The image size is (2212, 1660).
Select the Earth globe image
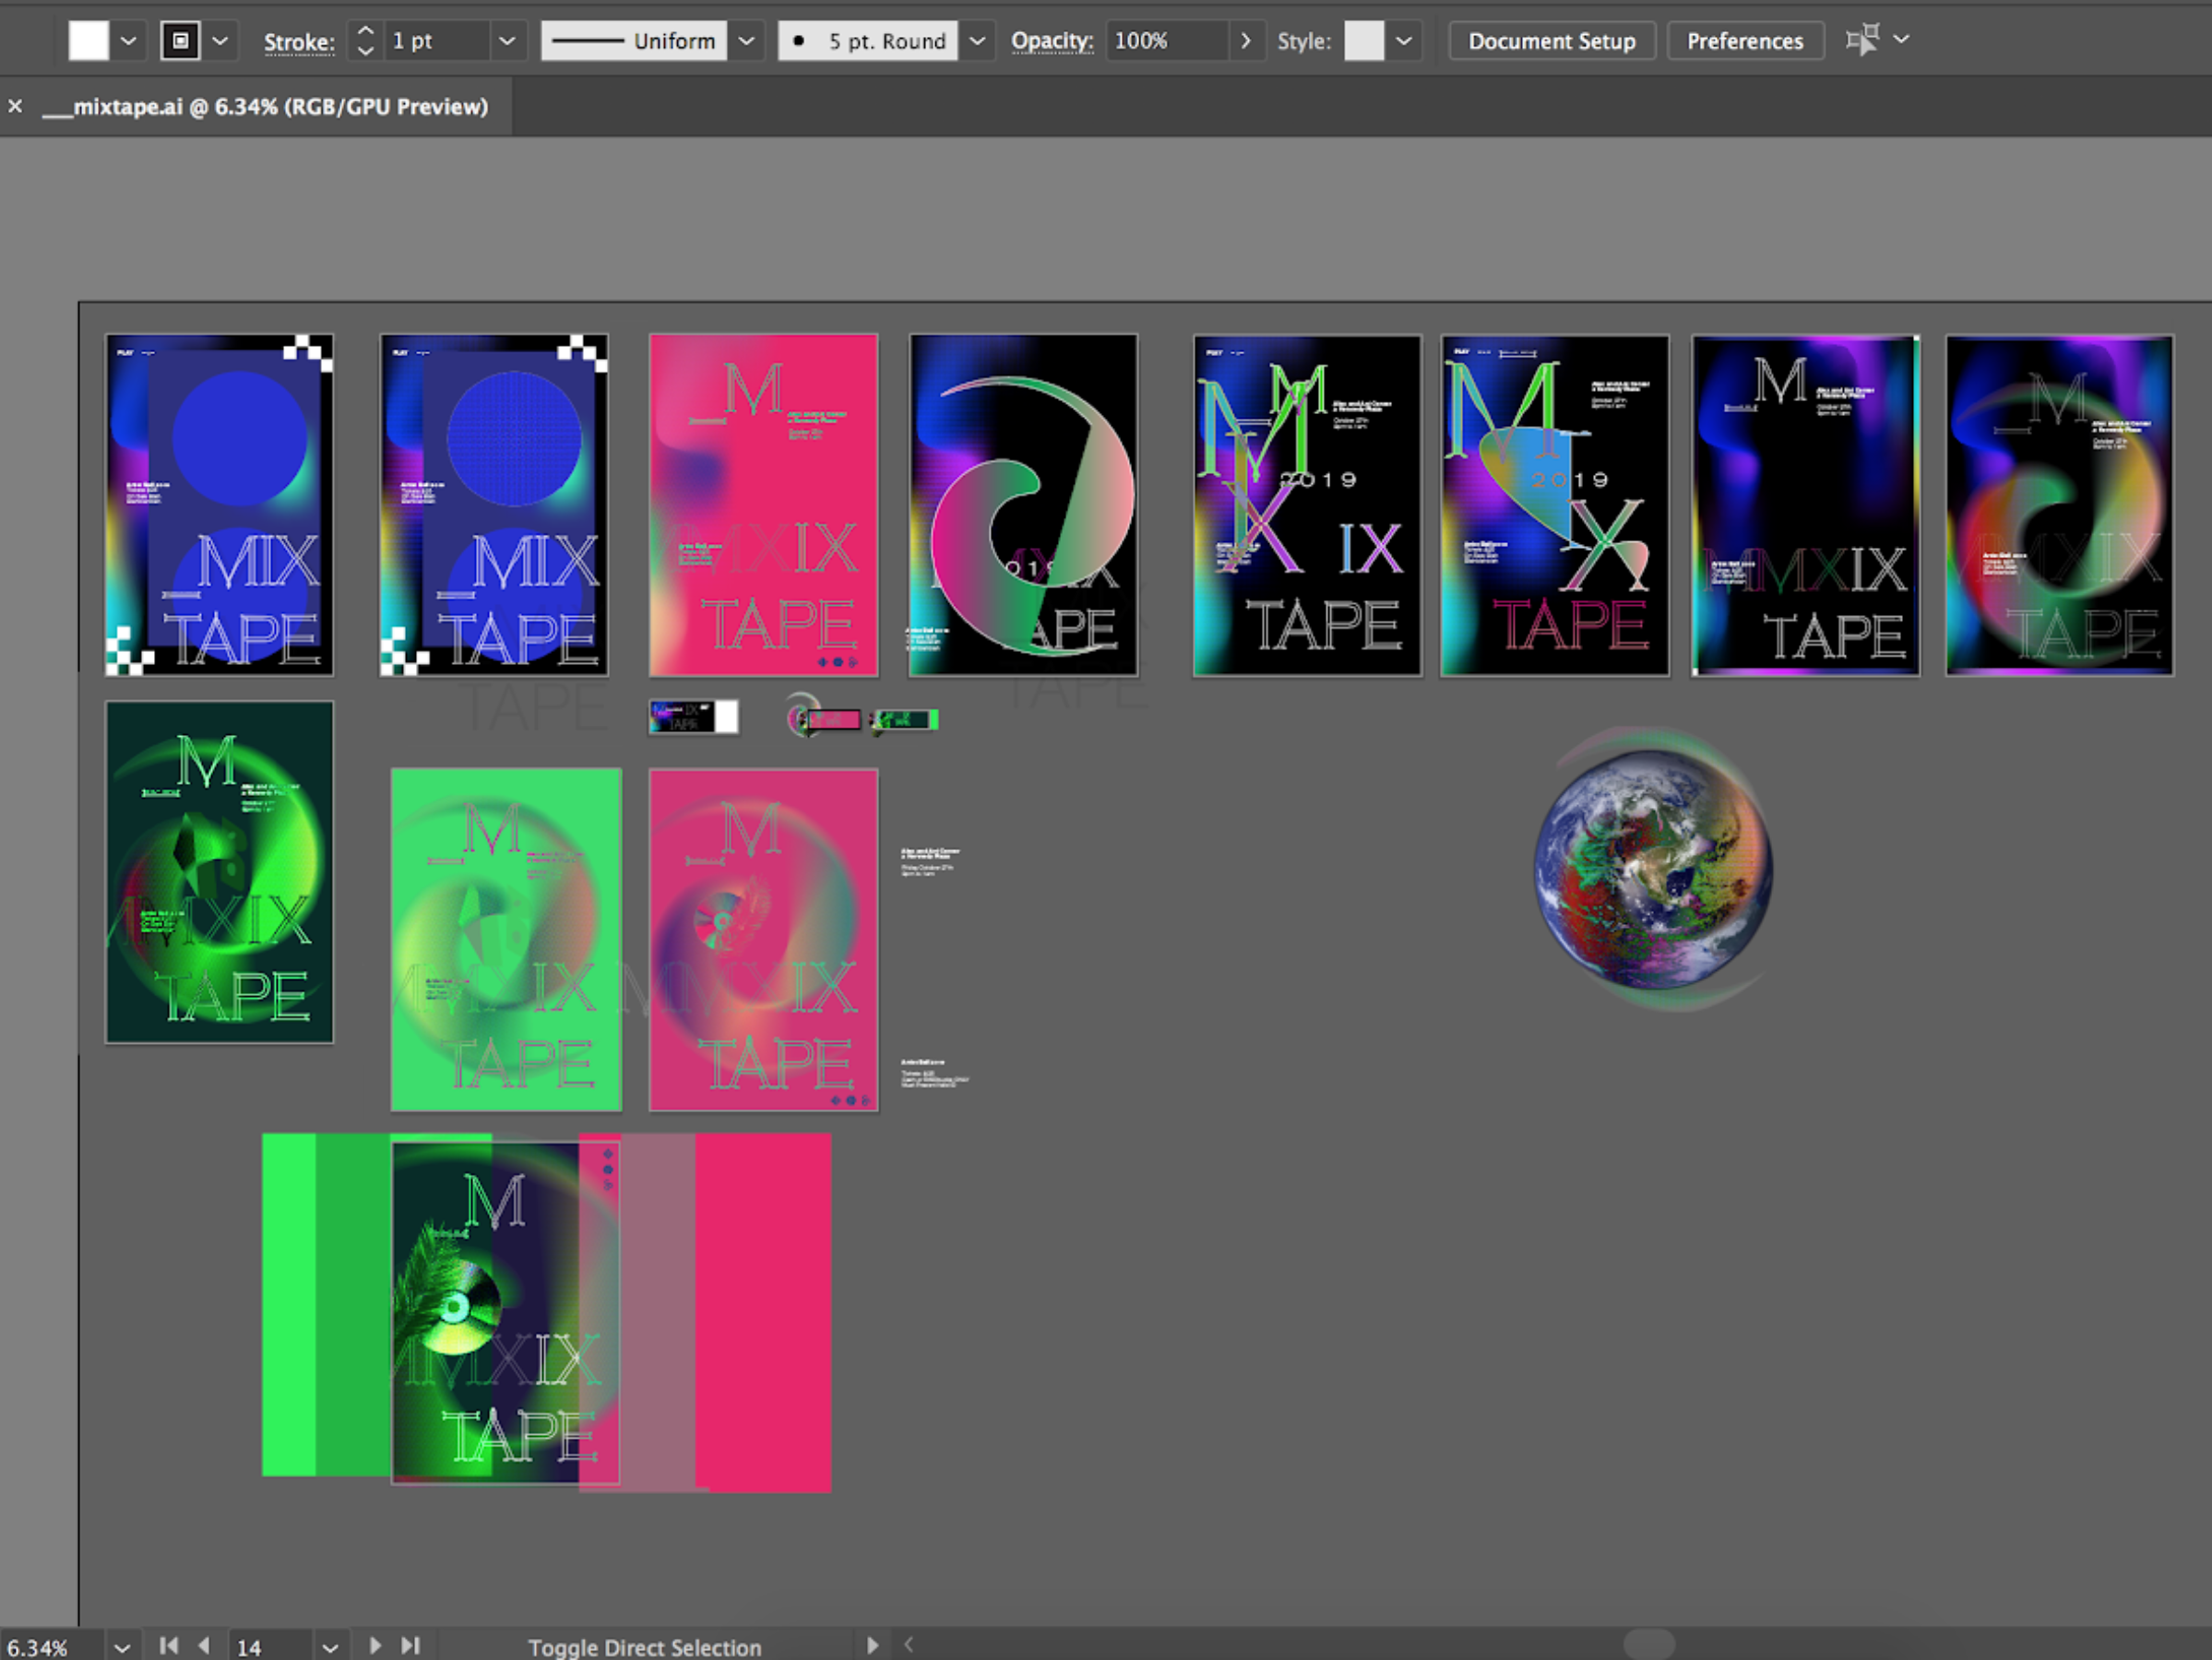coord(1655,868)
